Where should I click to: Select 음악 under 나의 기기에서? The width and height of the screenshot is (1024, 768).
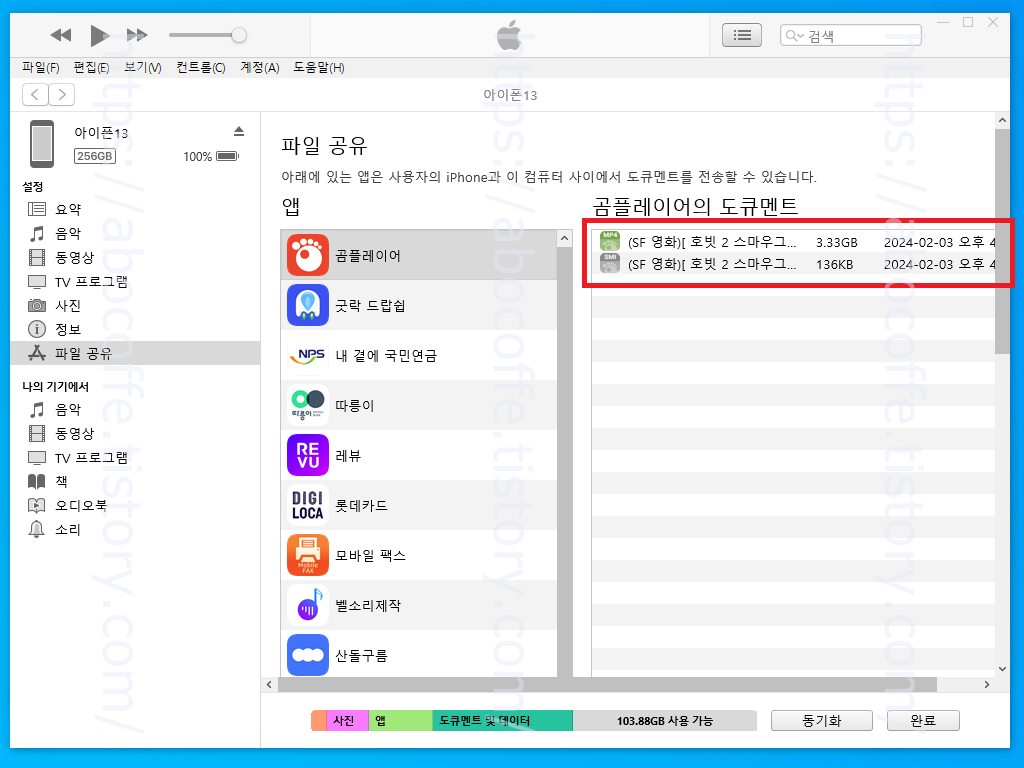[x=135, y=409]
